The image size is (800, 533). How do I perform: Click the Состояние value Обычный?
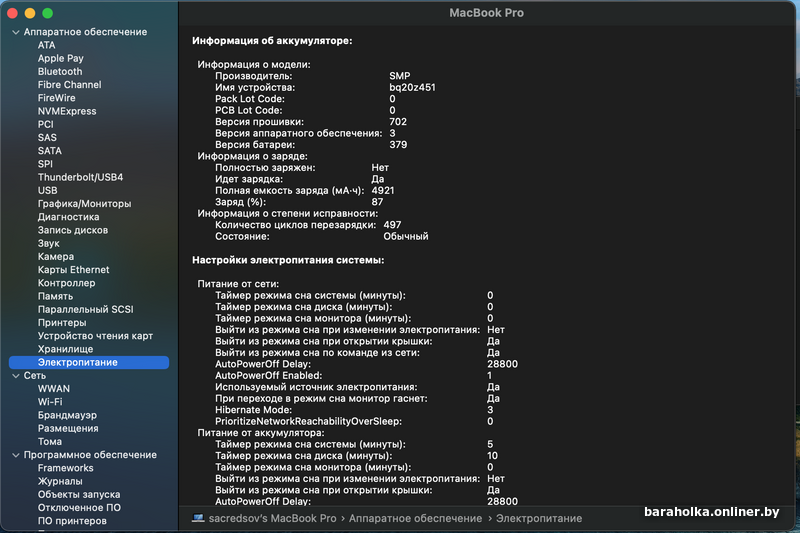point(406,237)
